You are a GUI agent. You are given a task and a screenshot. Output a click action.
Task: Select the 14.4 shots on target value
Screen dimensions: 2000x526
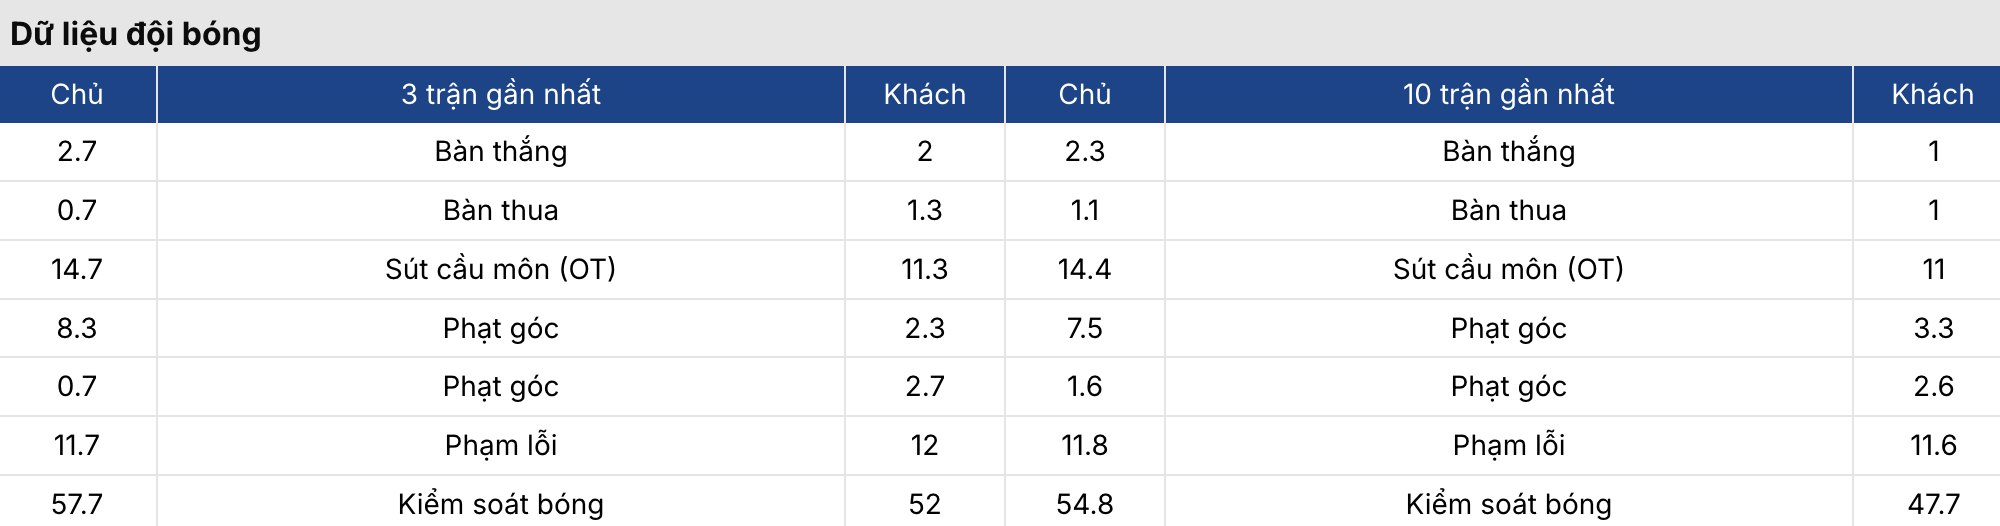pos(1084,269)
